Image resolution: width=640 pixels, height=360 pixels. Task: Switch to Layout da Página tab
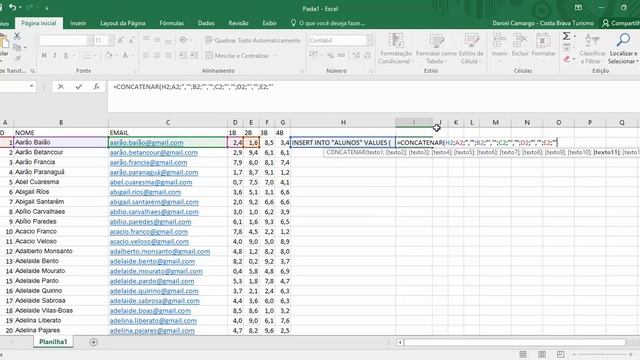pos(122,23)
